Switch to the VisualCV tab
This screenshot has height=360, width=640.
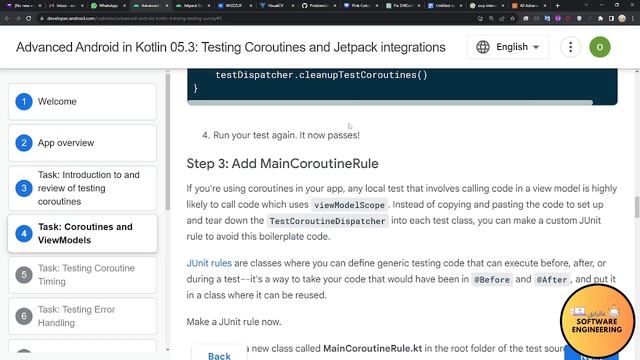coord(278,6)
